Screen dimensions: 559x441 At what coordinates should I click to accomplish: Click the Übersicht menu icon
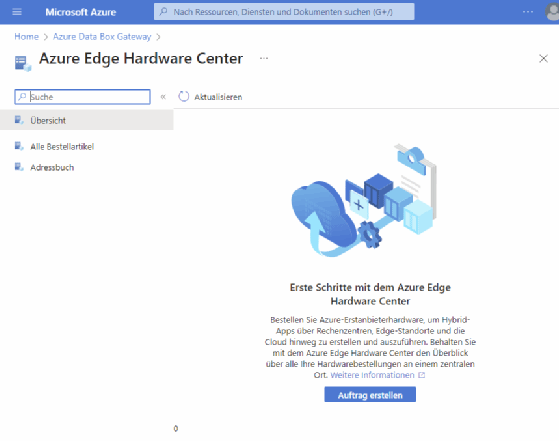click(x=19, y=120)
